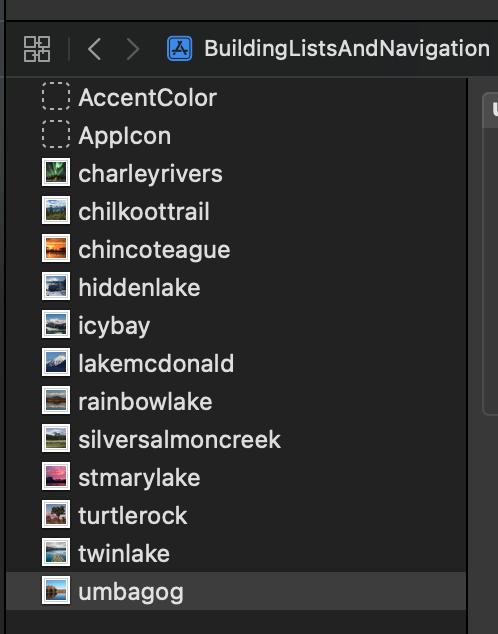Image resolution: width=498 pixels, height=634 pixels.
Task: Select the chincoteague asset name
Action: (x=154, y=250)
